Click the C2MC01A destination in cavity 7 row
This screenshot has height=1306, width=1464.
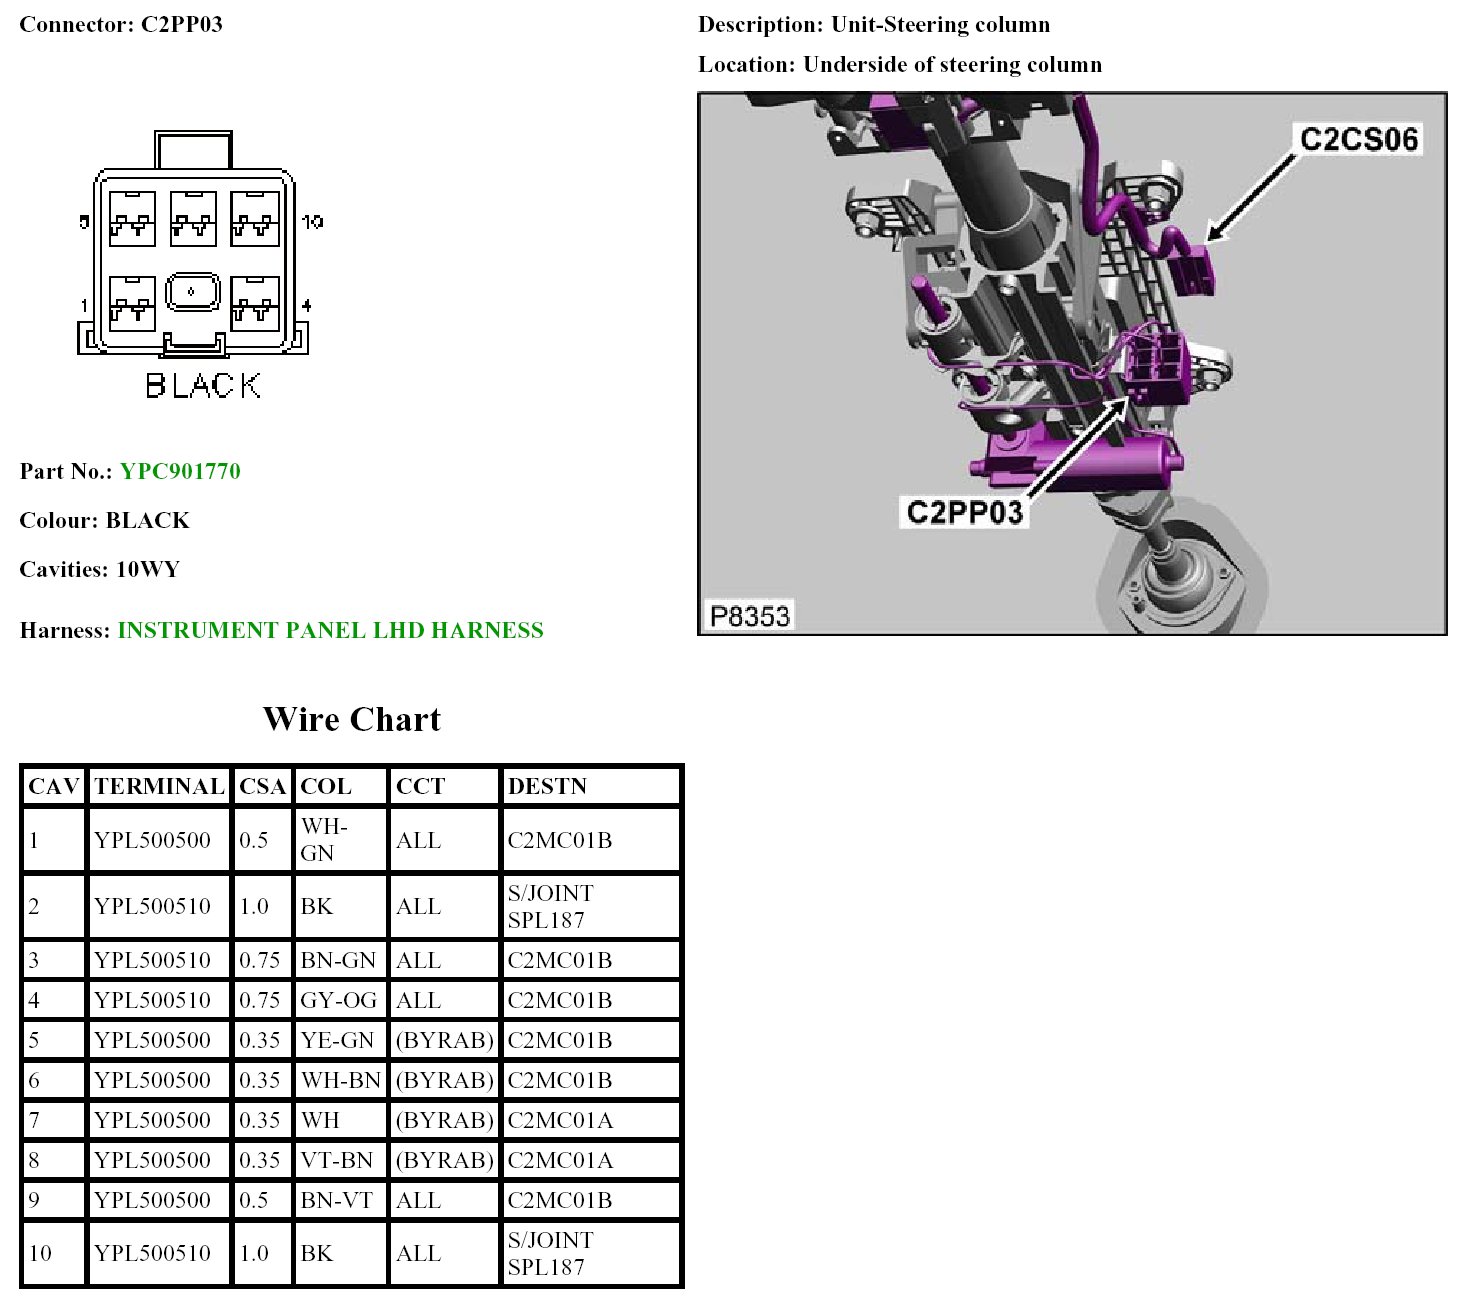(560, 1120)
